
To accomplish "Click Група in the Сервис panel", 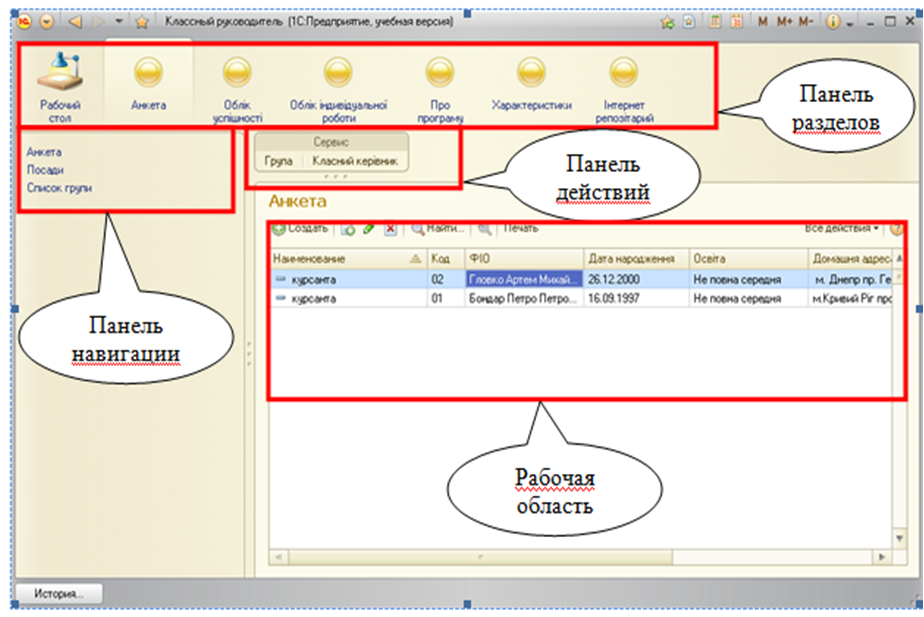I will pos(278,161).
